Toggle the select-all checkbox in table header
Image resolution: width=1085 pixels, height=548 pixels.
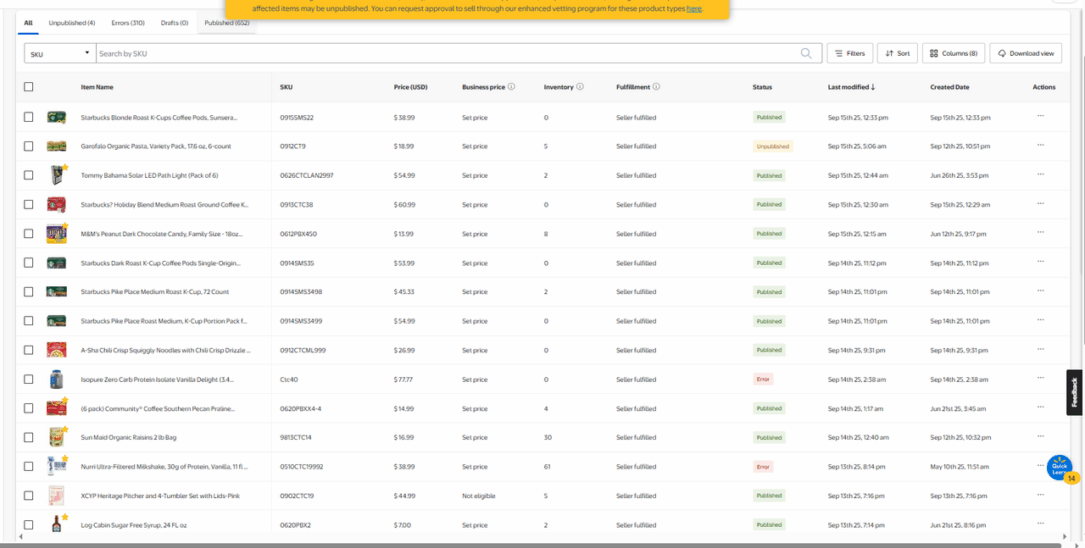tap(29, 87)
